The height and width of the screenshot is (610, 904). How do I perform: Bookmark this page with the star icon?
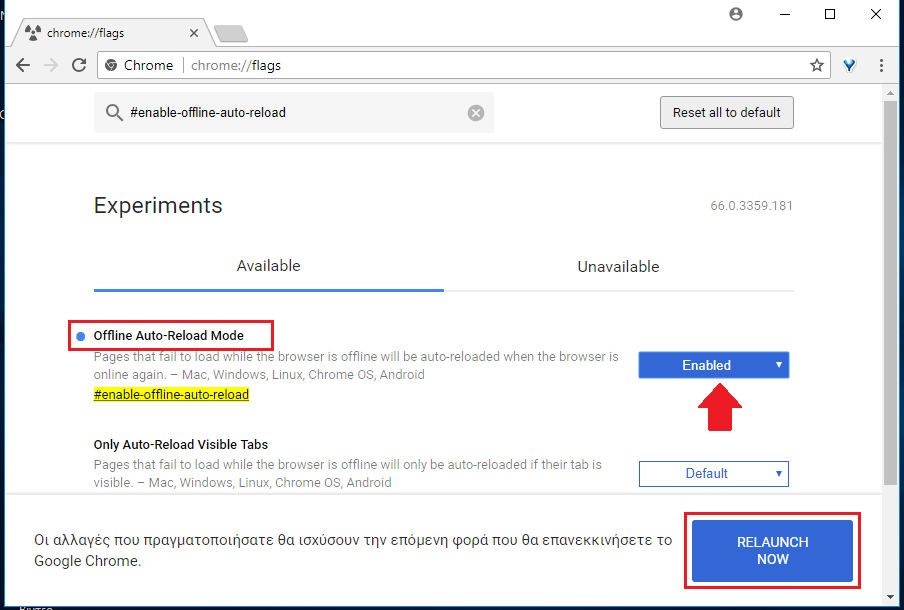click(816, 65)
